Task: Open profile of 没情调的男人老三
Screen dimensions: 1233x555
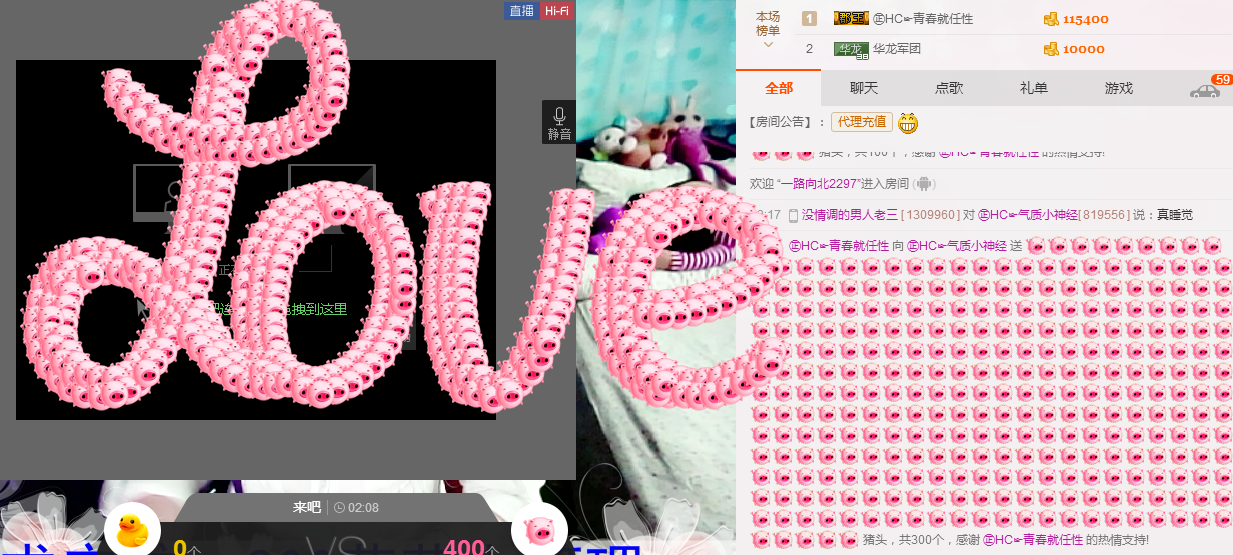Action: 850,215
